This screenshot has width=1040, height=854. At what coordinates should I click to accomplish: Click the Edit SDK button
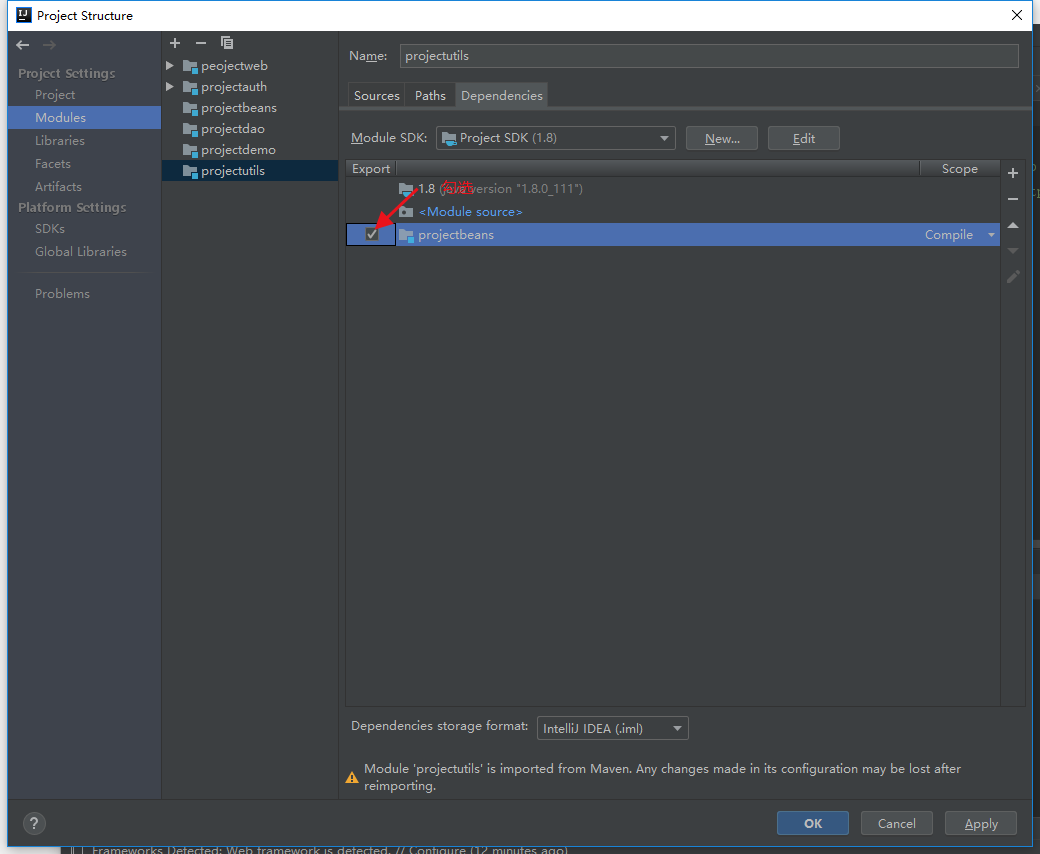(804, 138)
